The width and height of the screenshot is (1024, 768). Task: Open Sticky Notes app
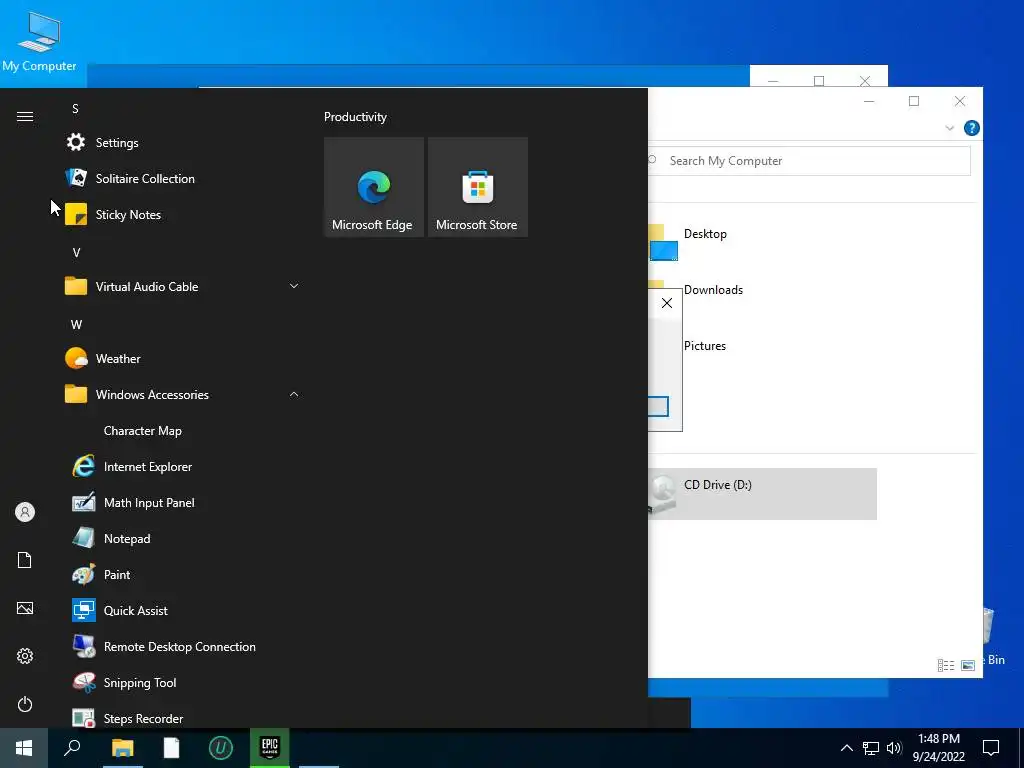(x=183, y=214)
